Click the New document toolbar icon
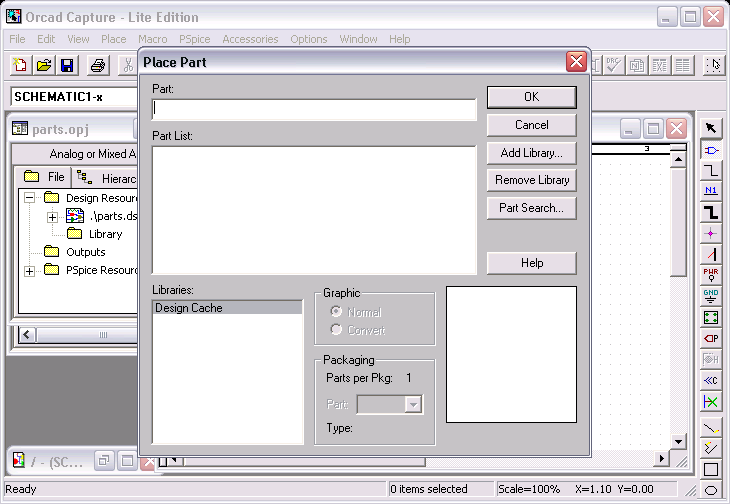 click(20, 65)
